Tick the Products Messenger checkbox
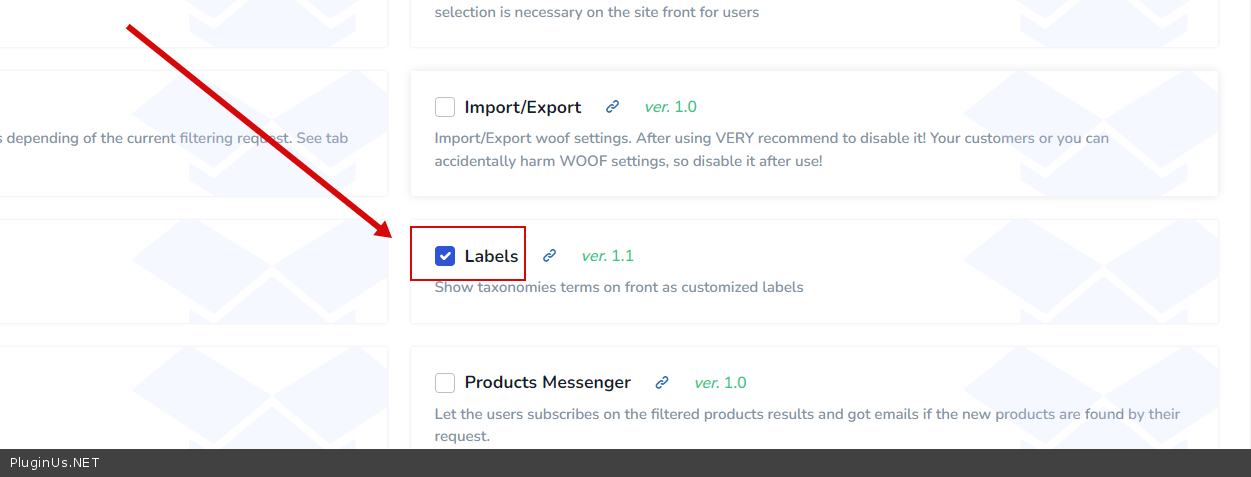The height and width of the screenshot is (477, 1251). [445, 383]
